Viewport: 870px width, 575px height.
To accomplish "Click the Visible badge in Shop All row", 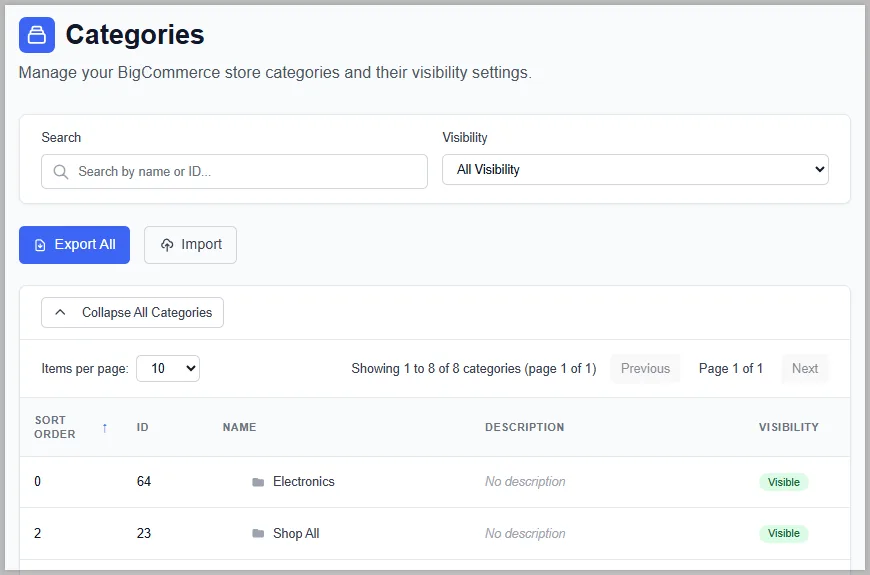I will coord(783,533).
